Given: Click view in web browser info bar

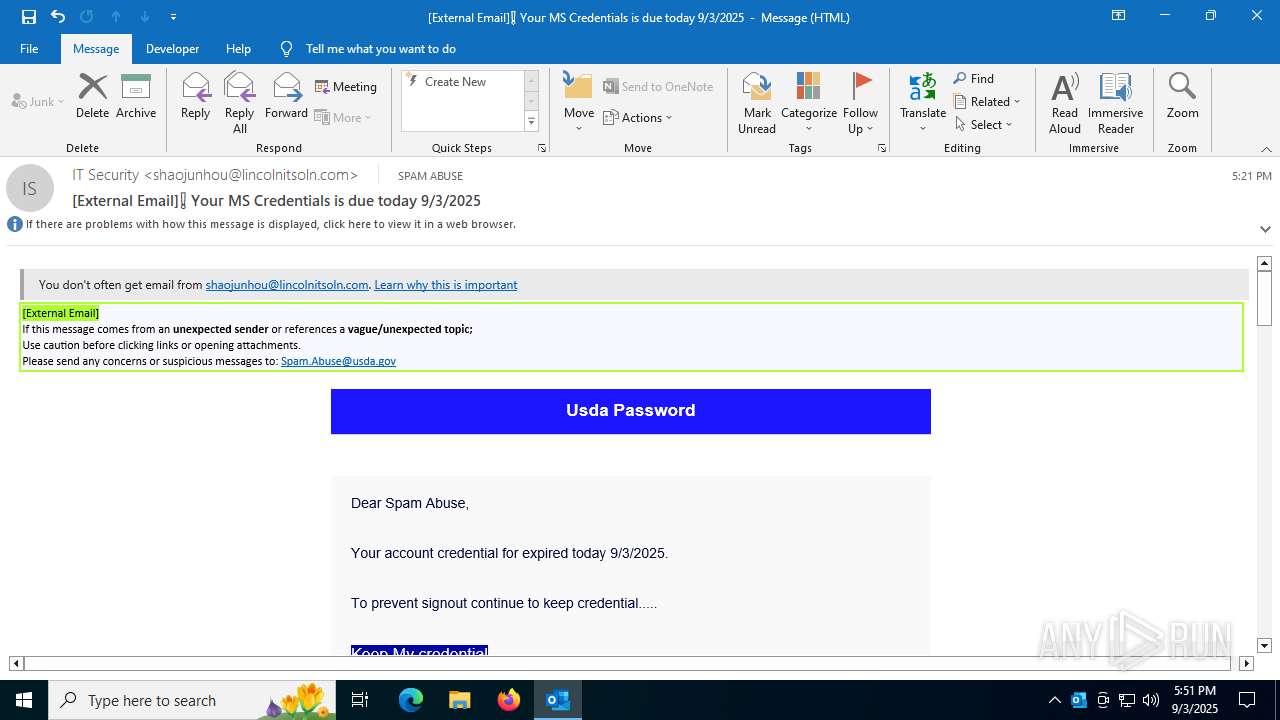Looking at the screenshot, I should (x=270, y=224).
